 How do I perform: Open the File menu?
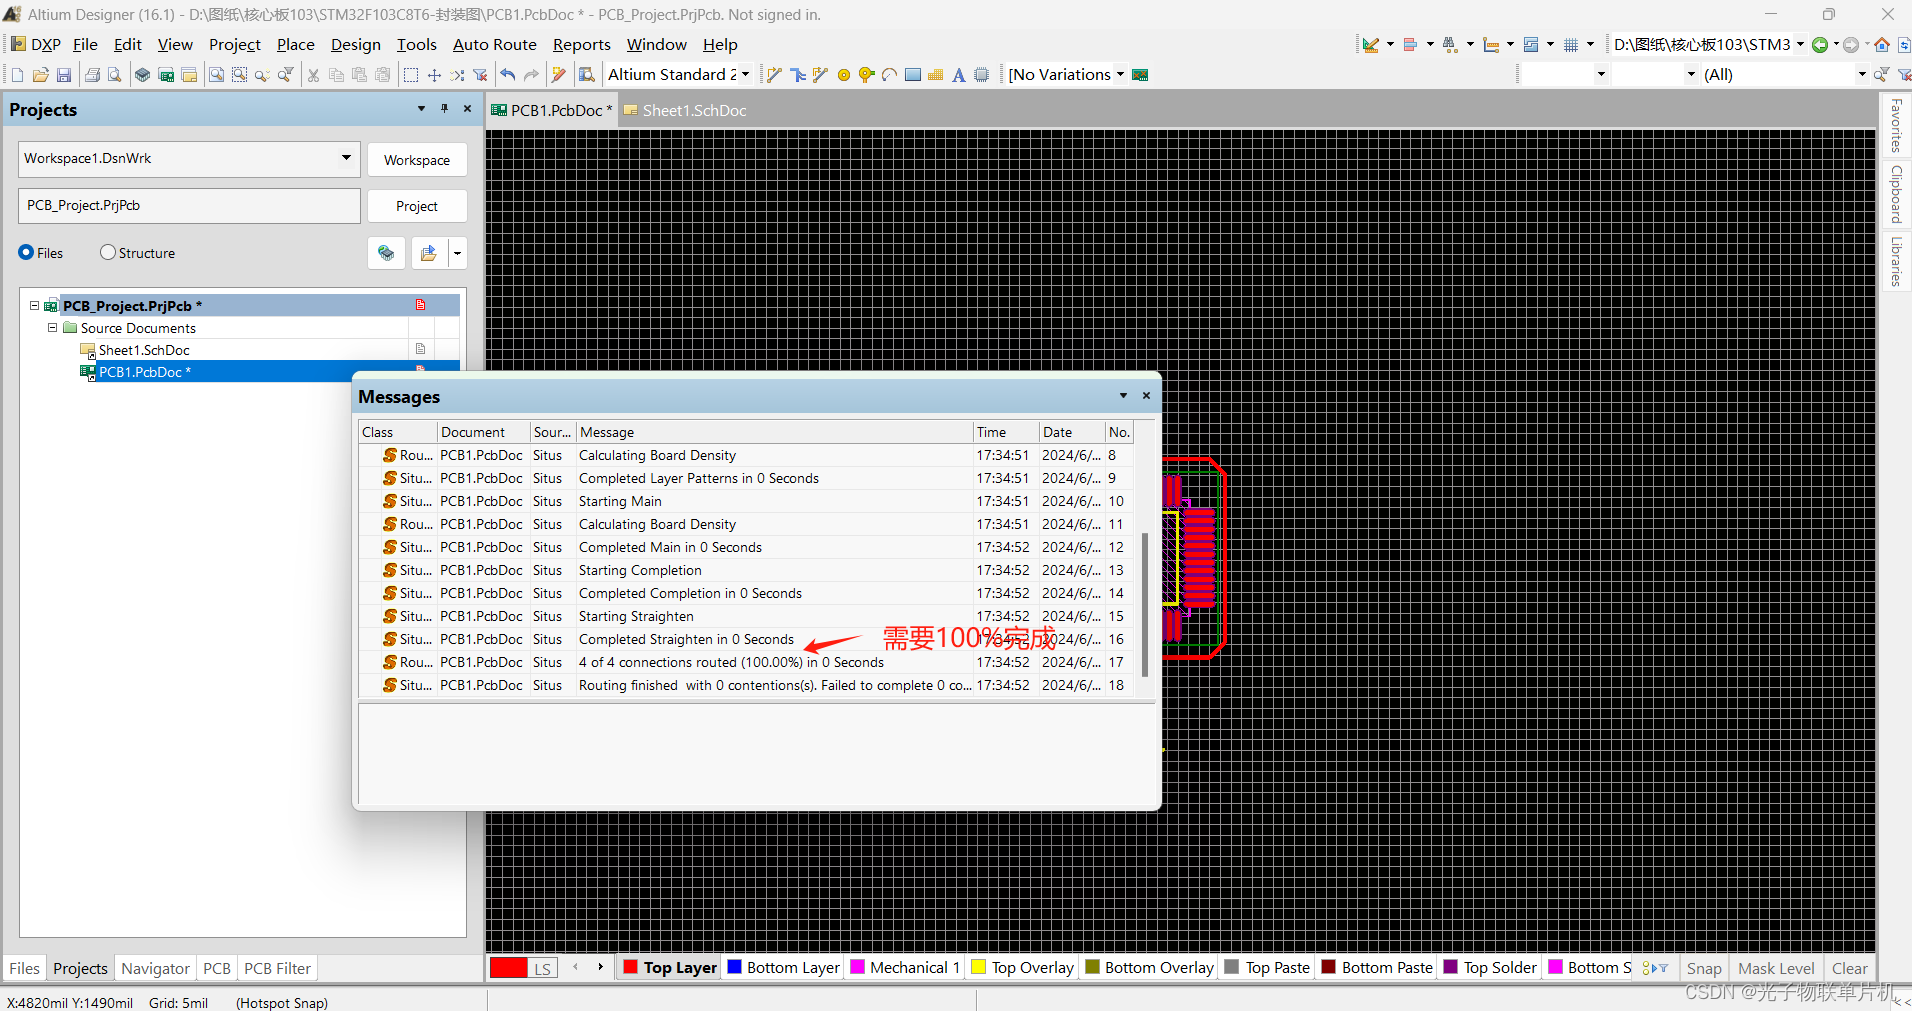[x=85, y=45]
